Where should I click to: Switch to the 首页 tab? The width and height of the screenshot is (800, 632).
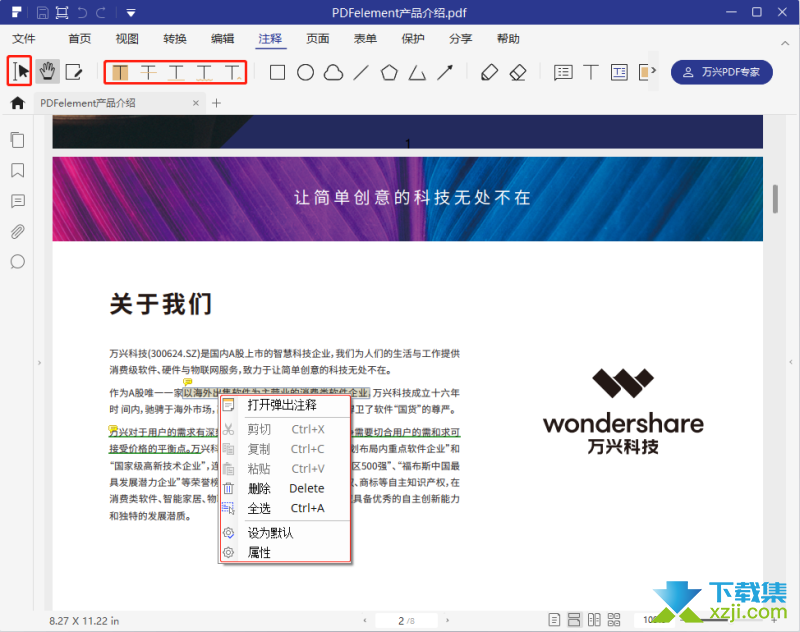click(80, 39)
